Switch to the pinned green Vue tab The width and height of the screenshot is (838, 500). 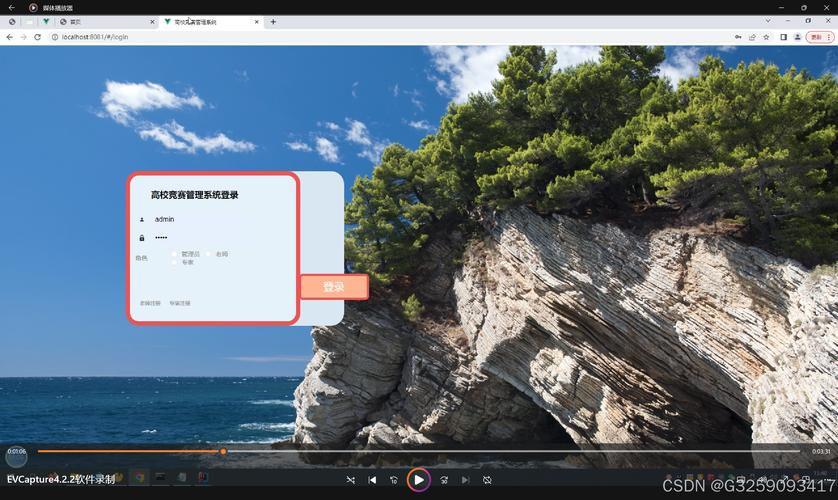46,22
